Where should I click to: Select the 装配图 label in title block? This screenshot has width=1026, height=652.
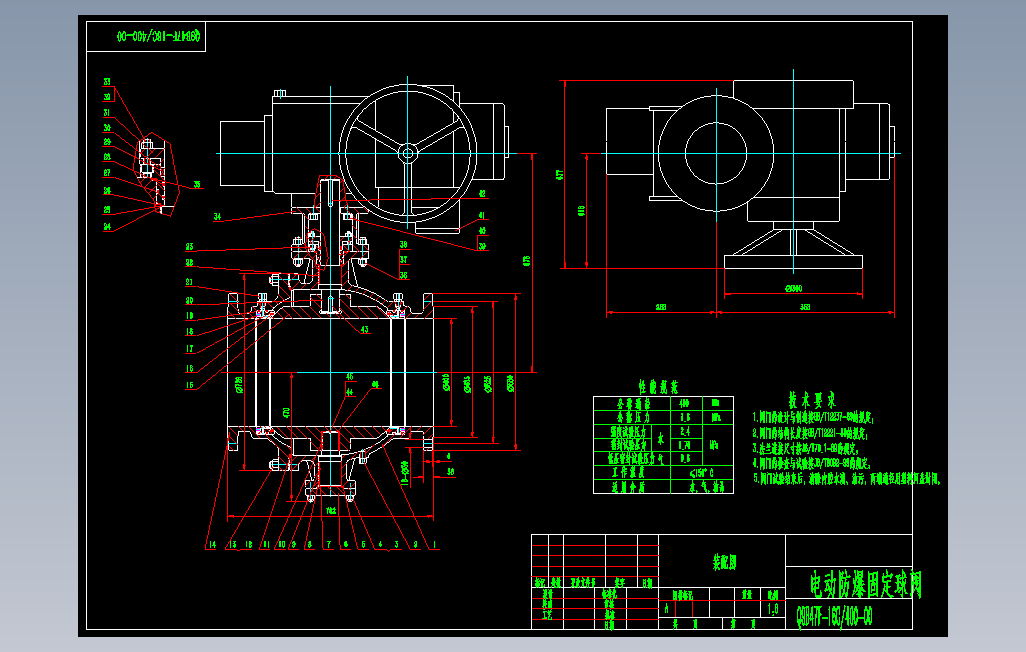(x=724, y=562)
